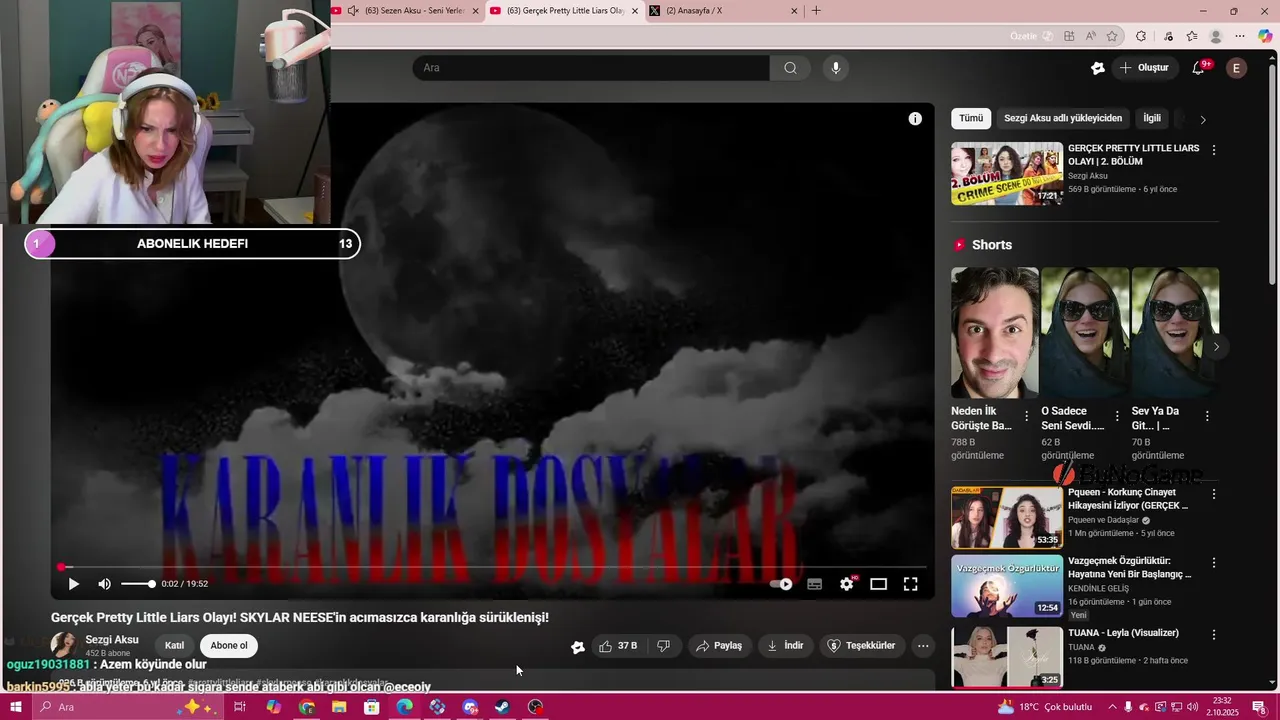Open options menu for '2. BÖLÜM' video
Viewport: 1280px width, 720px height.
coord(1214,150)
